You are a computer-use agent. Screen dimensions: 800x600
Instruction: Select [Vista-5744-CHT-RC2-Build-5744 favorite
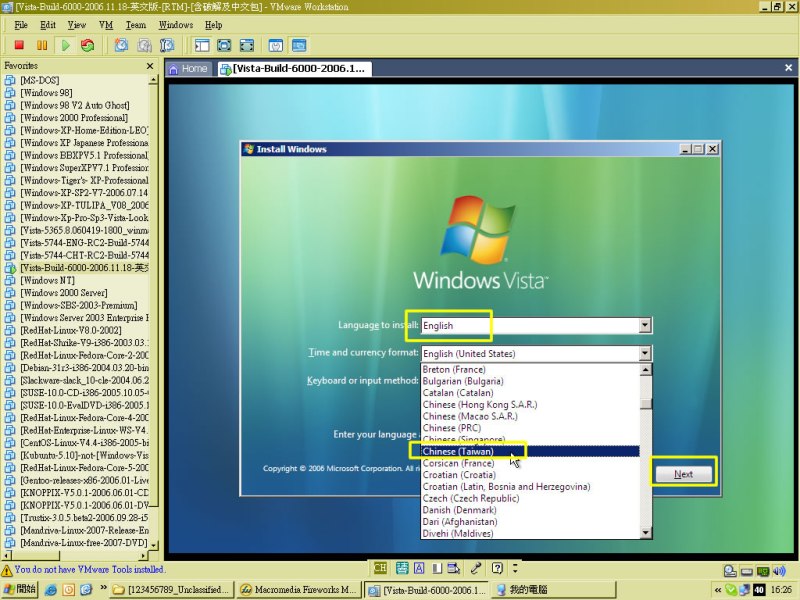(x=84, y=256)
